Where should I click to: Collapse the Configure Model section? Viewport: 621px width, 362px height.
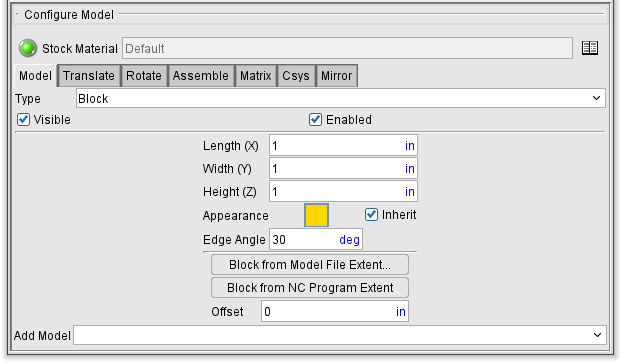tap(17, 15)
